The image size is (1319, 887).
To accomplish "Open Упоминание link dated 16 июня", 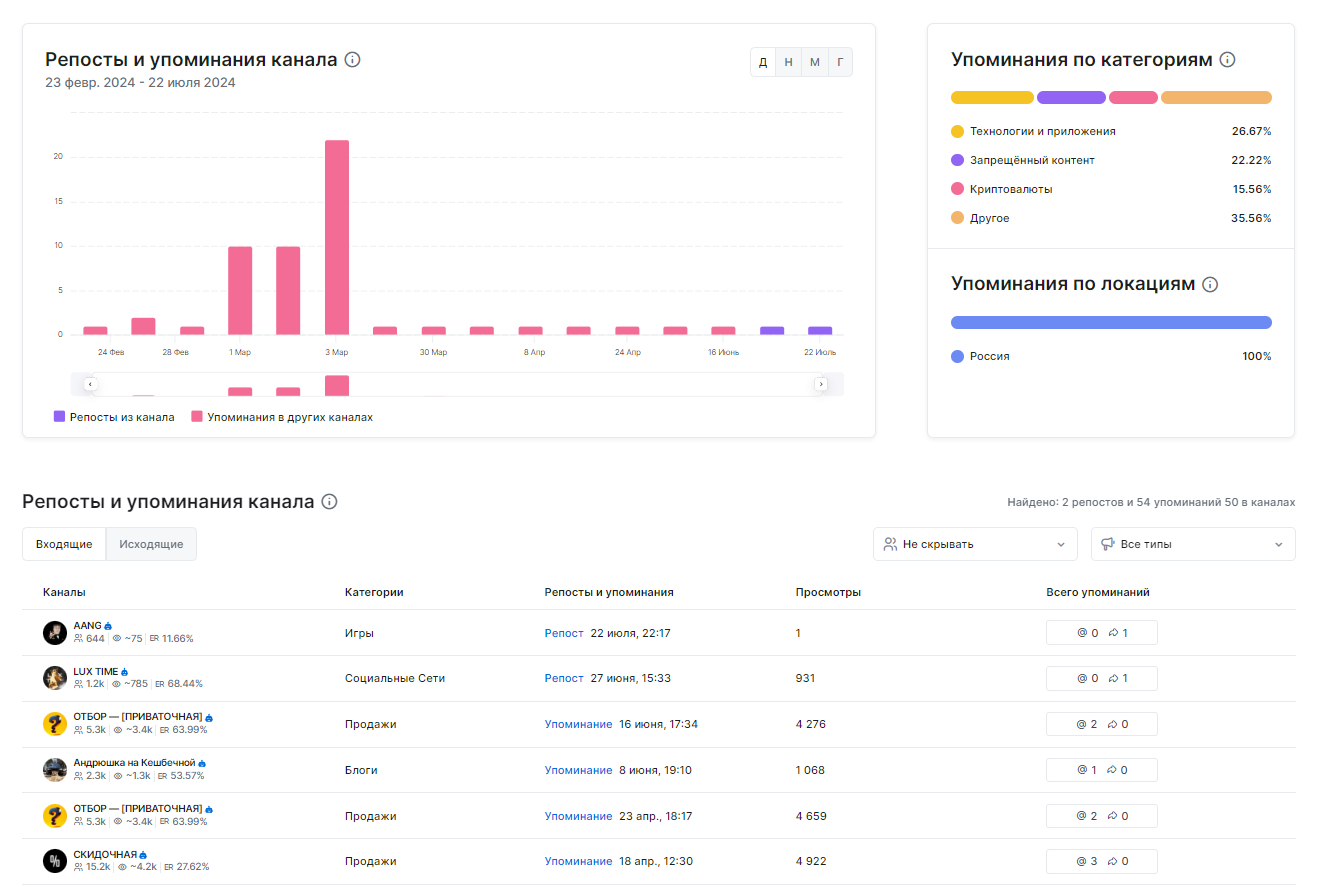I will pos(578,724).
